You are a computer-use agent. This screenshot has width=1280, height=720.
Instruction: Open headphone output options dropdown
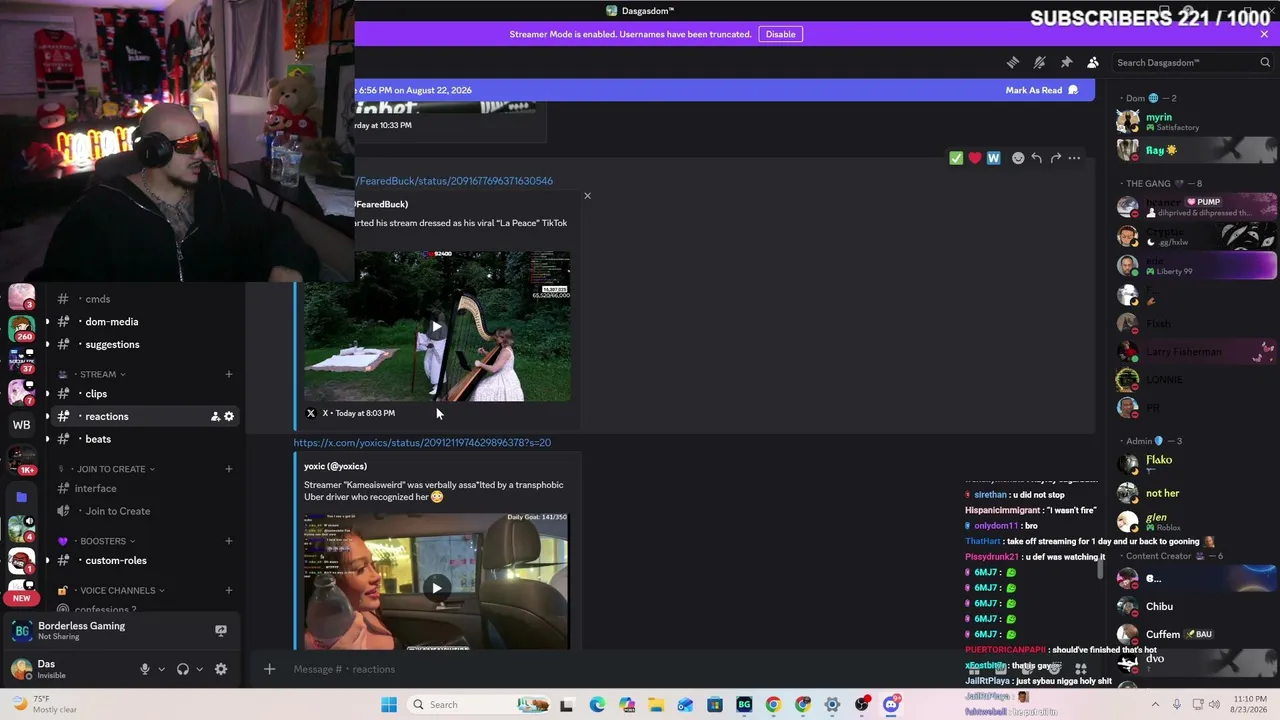[x=199, y=669]
